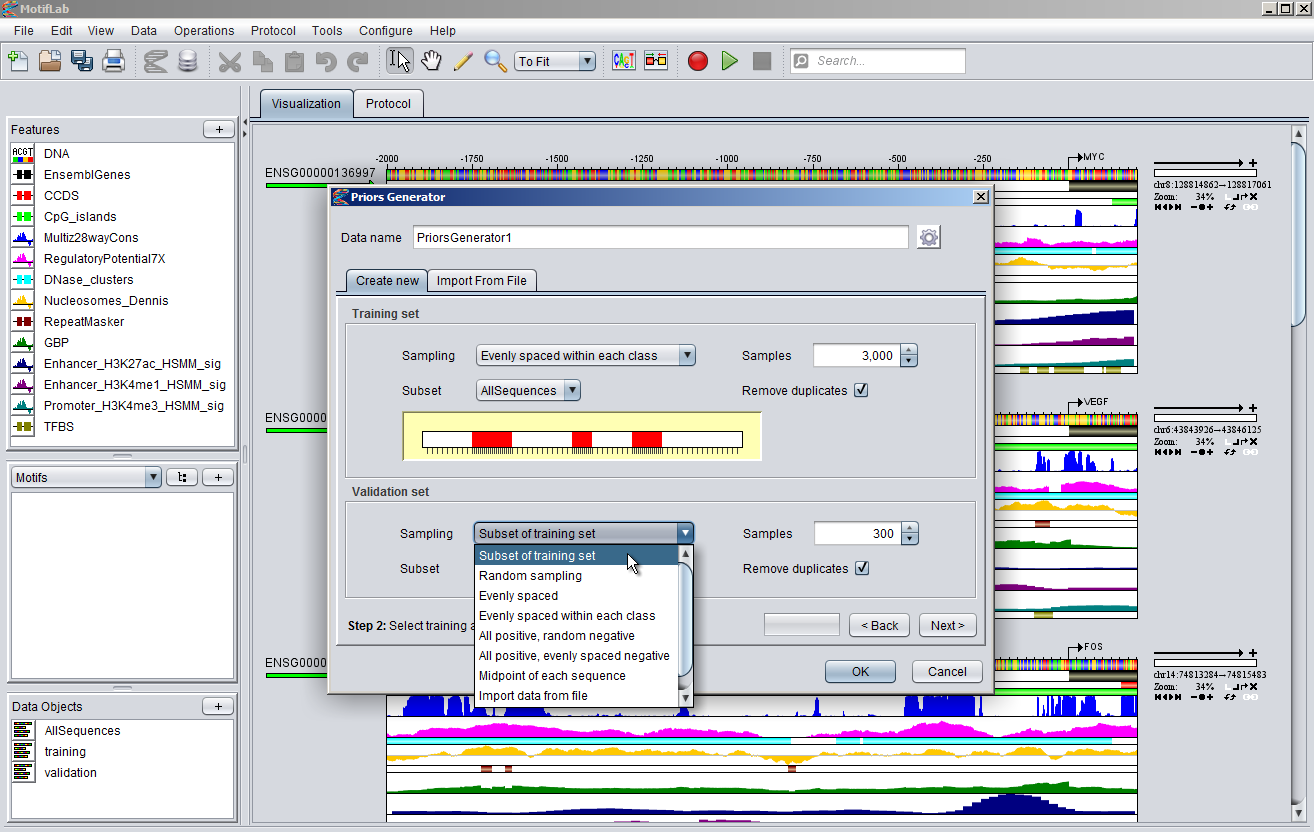Uncheck Remove duplicates in Validation set
Viewport: 1314px width, 832px height.
point(861,568)
